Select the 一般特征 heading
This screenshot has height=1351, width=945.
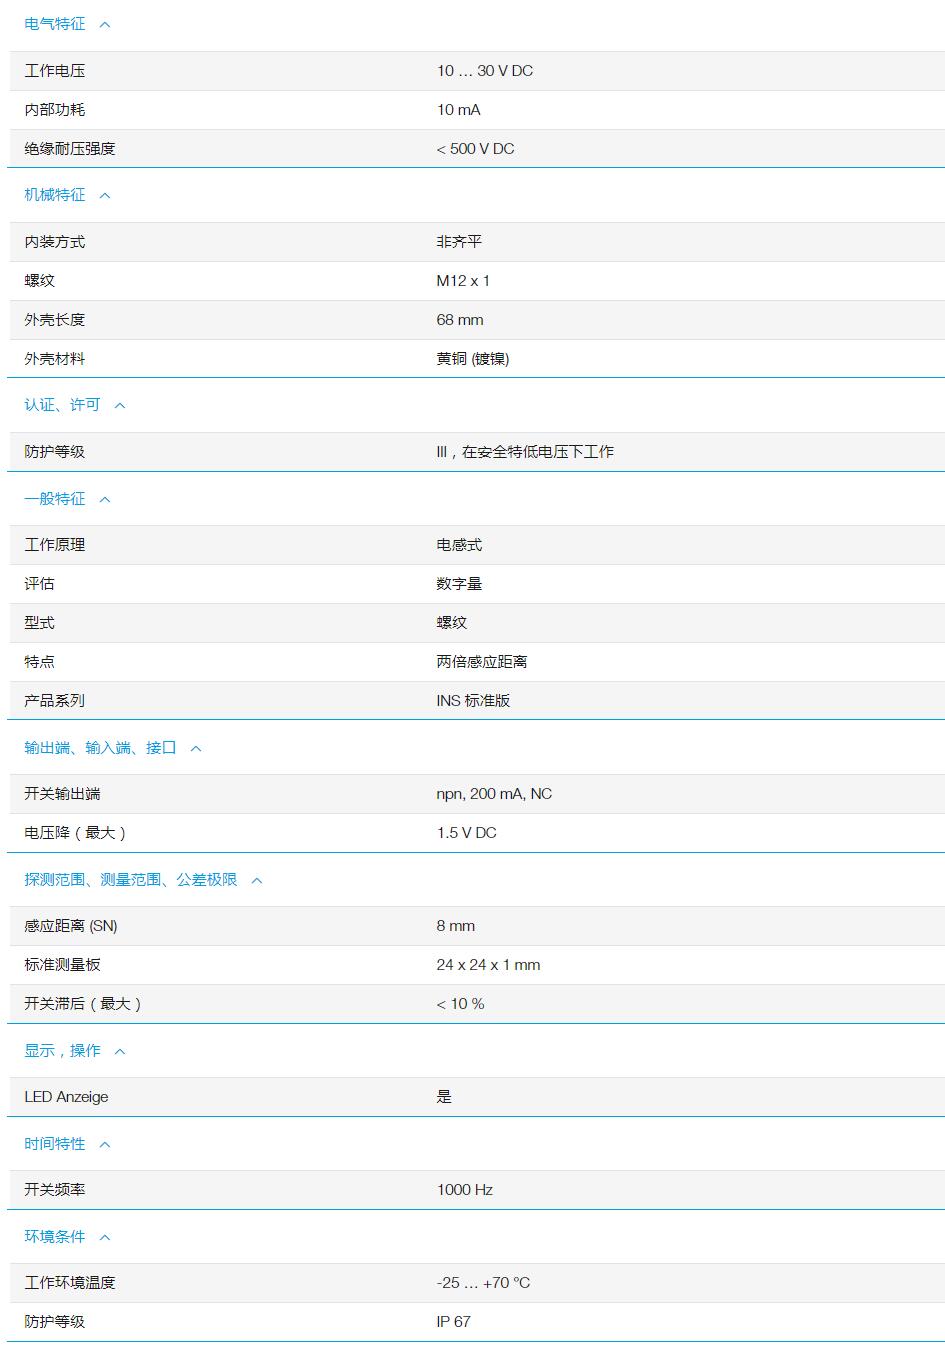pos(53,498)
